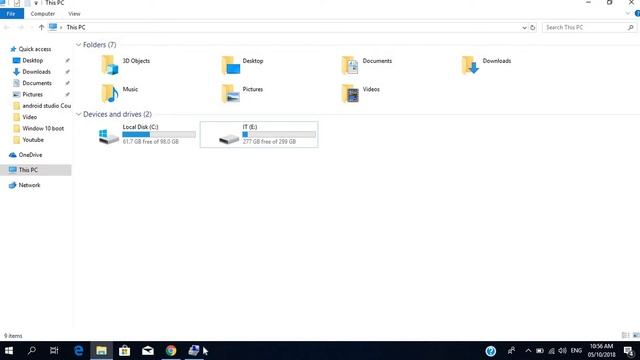Open the View ribbon tab

click(74, 14)
